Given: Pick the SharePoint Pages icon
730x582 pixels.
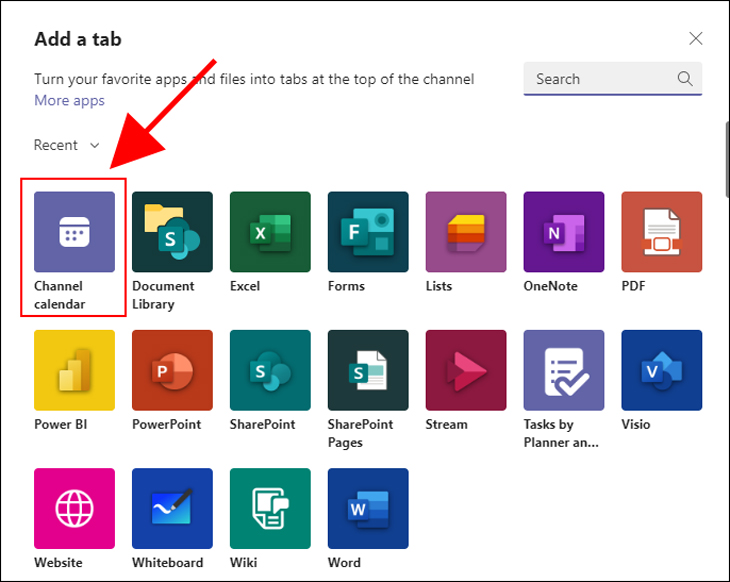Looking at the screenshot, I should (368, 370).
